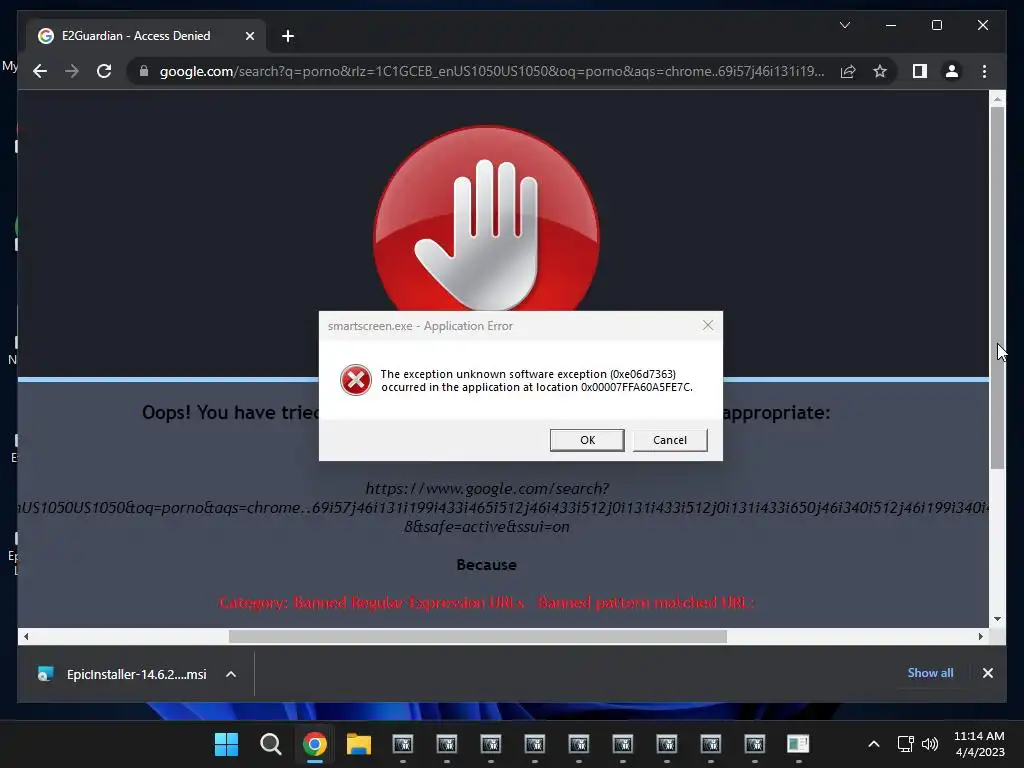Go back using the browser back arrow
The width and height of the screenshot is (1024, 768).
click(x=40, y=71)
